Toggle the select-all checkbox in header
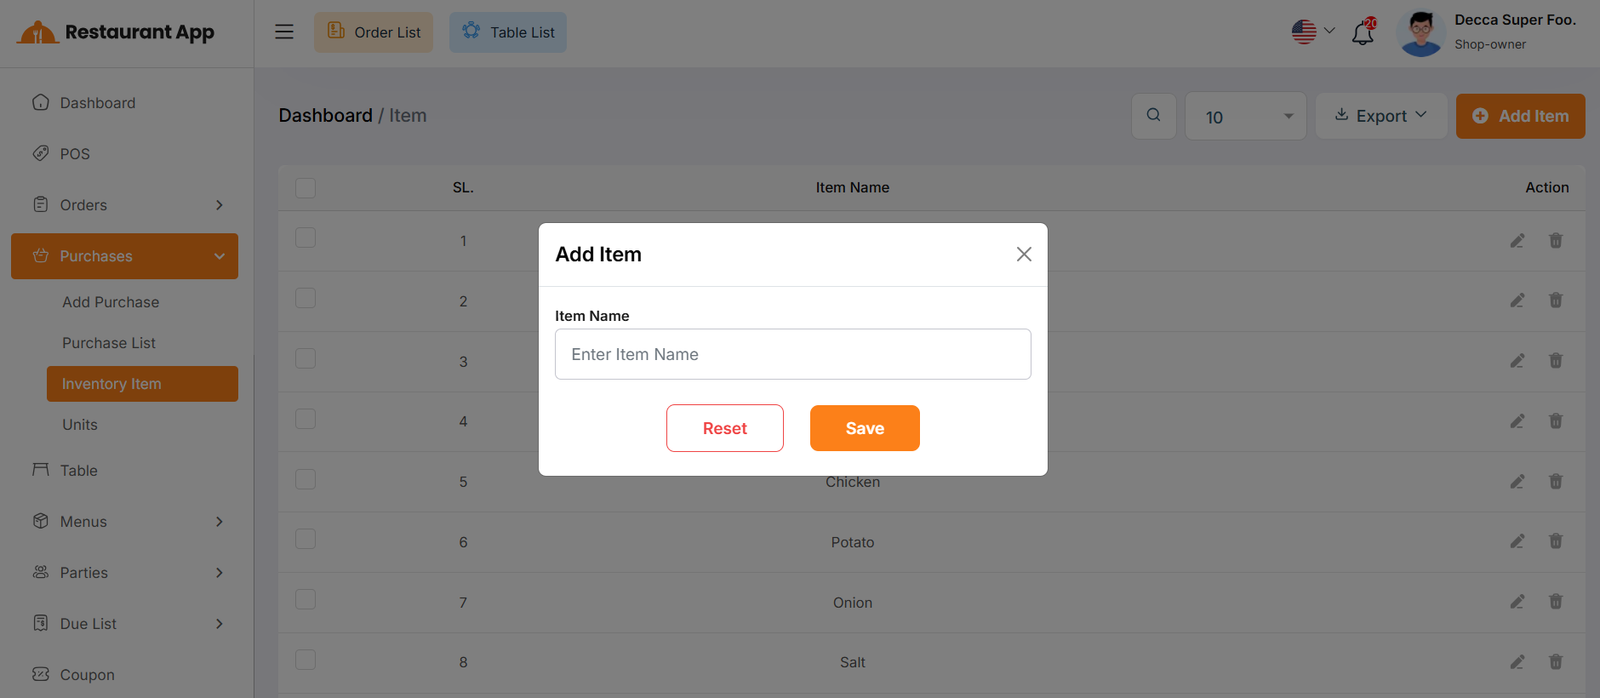The height and width of the screenshot is (698, 1600). tap(306, 188)
